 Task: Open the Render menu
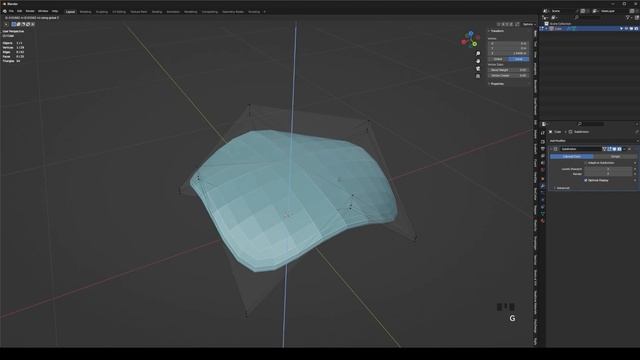coord(30,11)
